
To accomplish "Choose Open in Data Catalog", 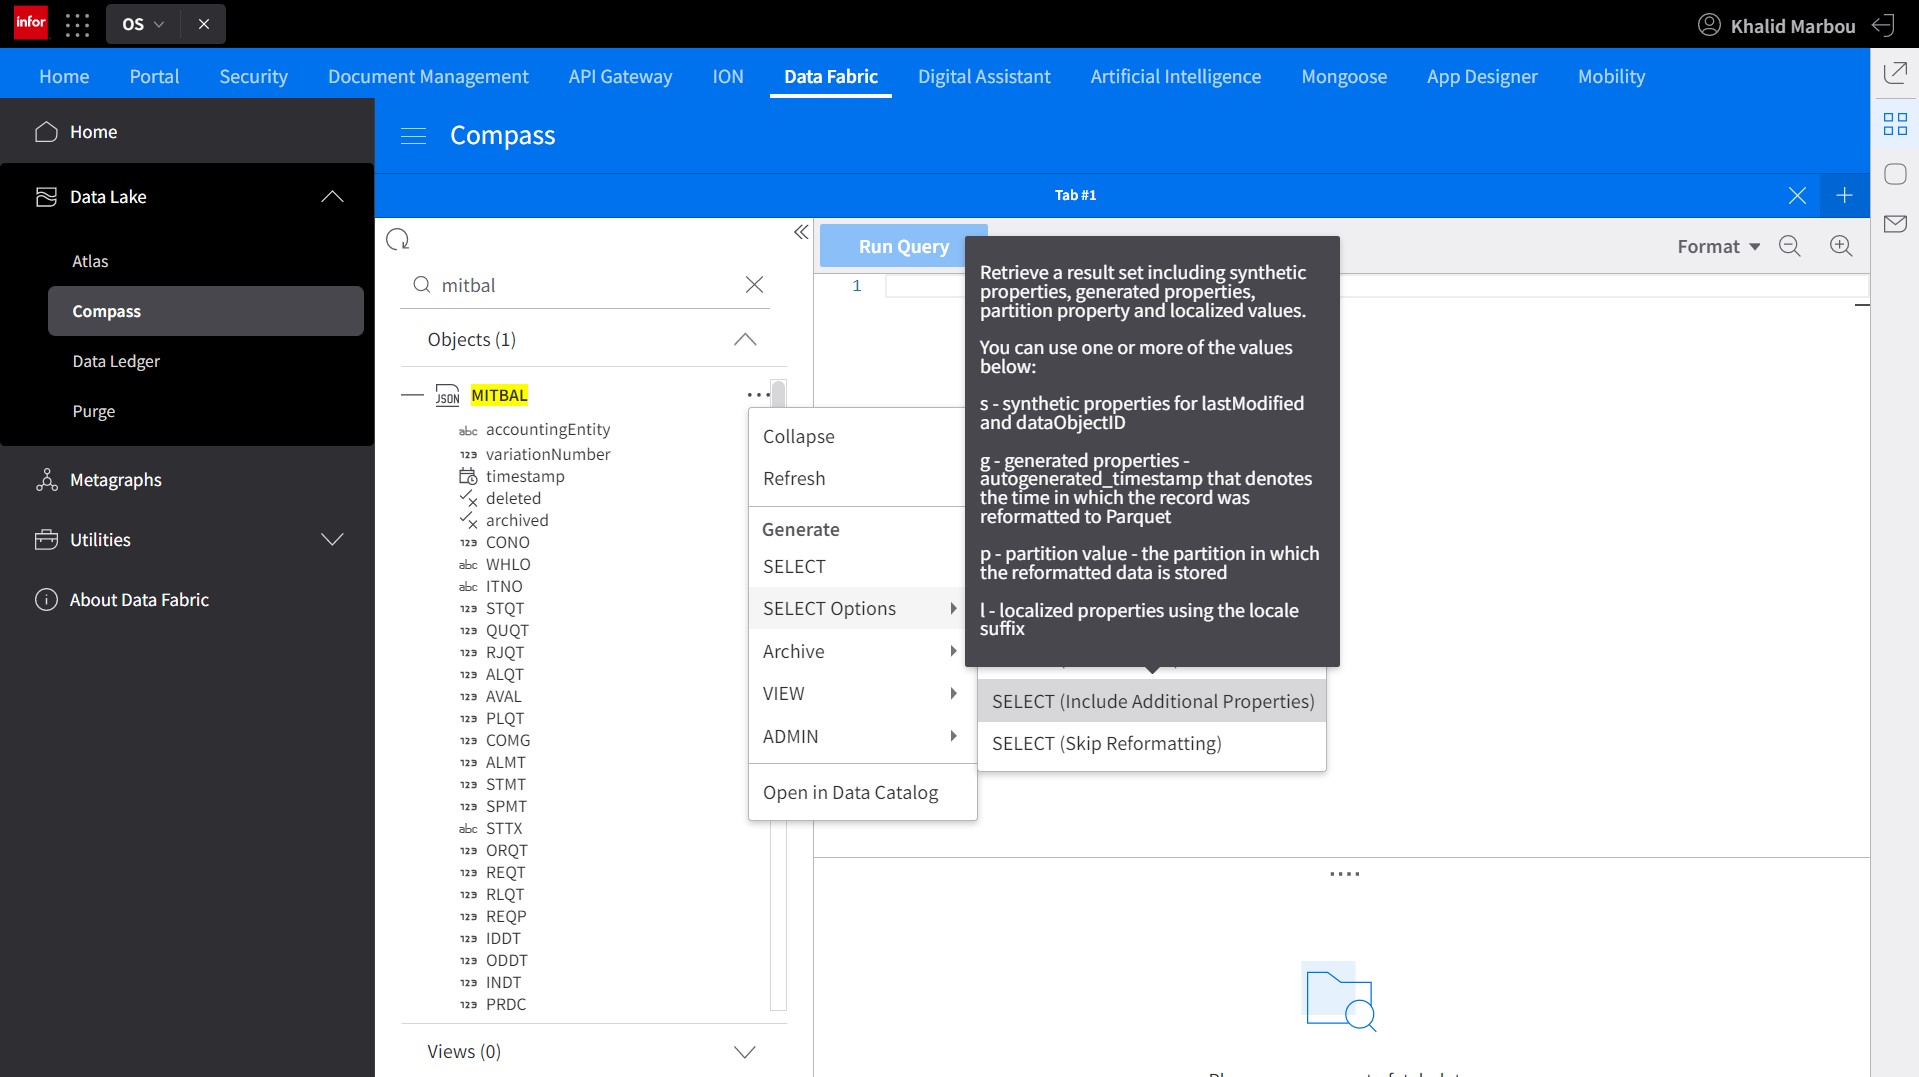I will [863, 792].
